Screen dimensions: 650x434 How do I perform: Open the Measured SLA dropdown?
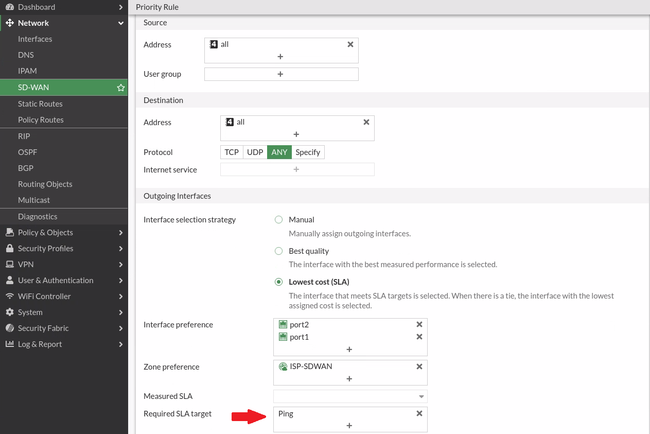coord(350,396)
